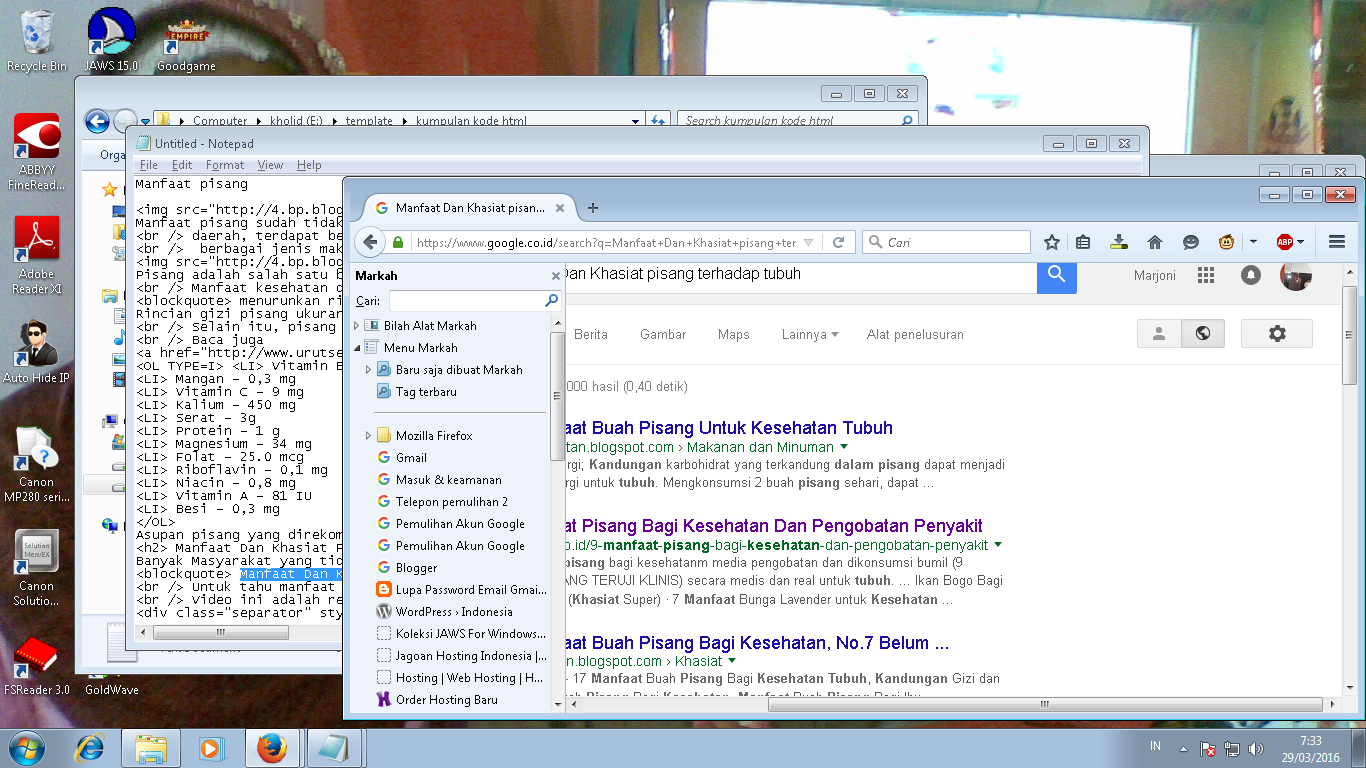Viewport: 1366px width, 768px height.
Task: Select global results globe toggle
Action: pos(1203,334)
